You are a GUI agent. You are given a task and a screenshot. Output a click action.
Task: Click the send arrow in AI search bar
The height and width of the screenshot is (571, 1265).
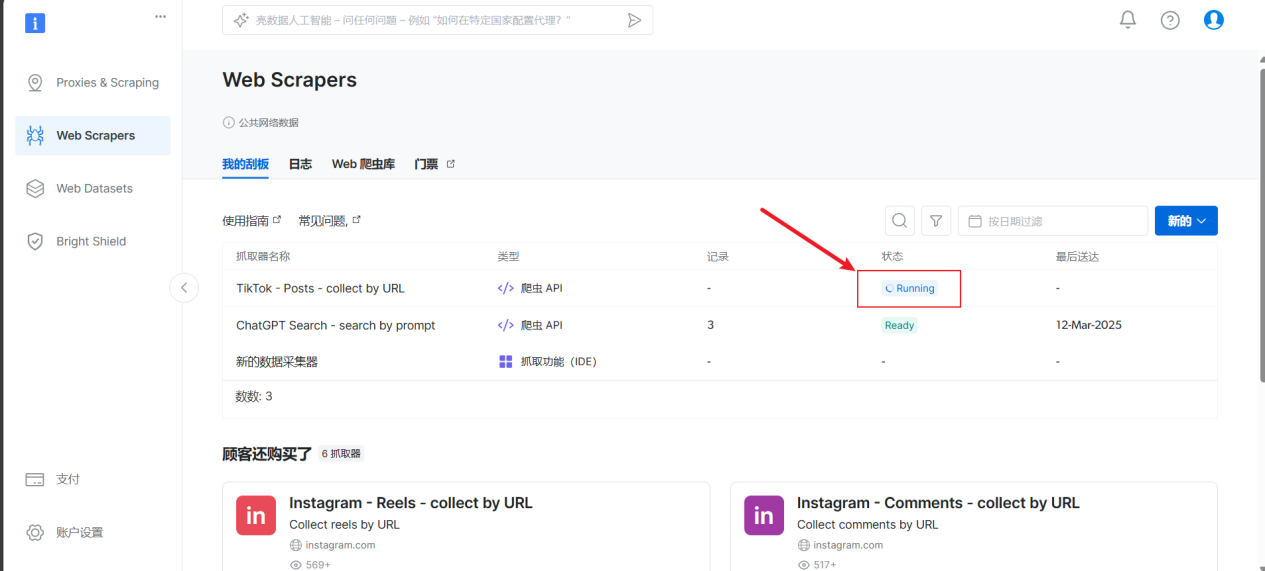coord(634,20)
